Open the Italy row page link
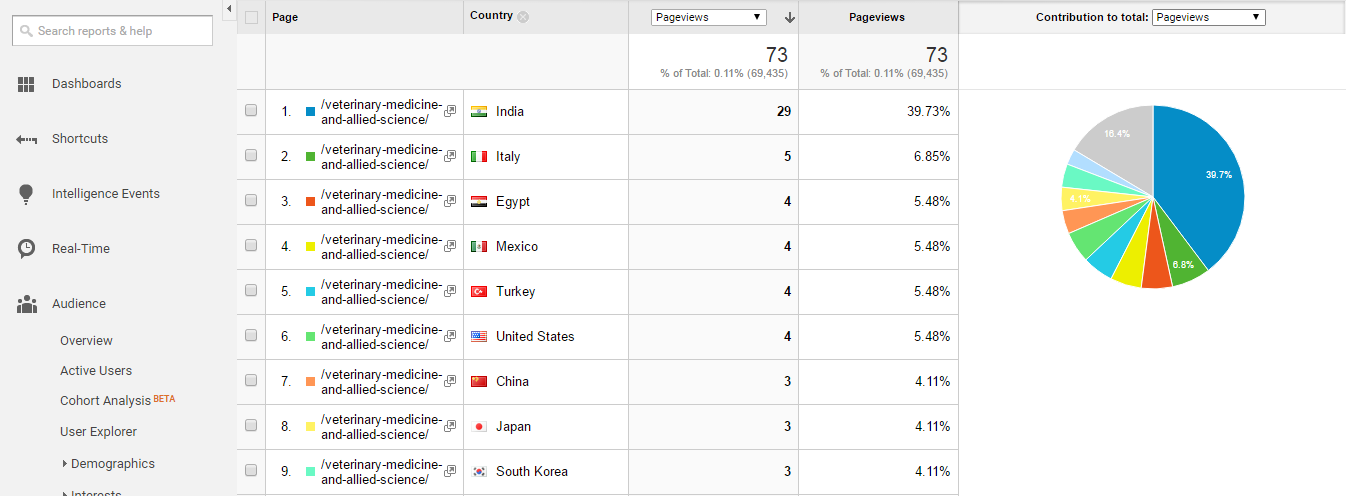The width and height of the screenshot is (1346, 496). pos(381,157)
